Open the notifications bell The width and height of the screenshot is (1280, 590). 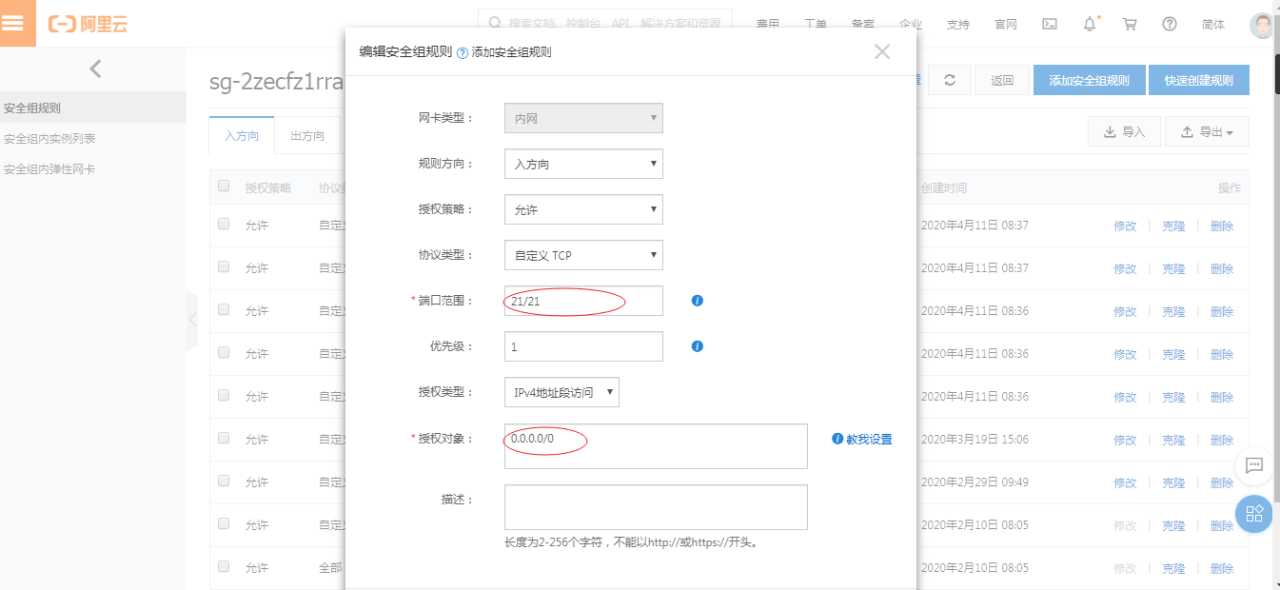1089,22
